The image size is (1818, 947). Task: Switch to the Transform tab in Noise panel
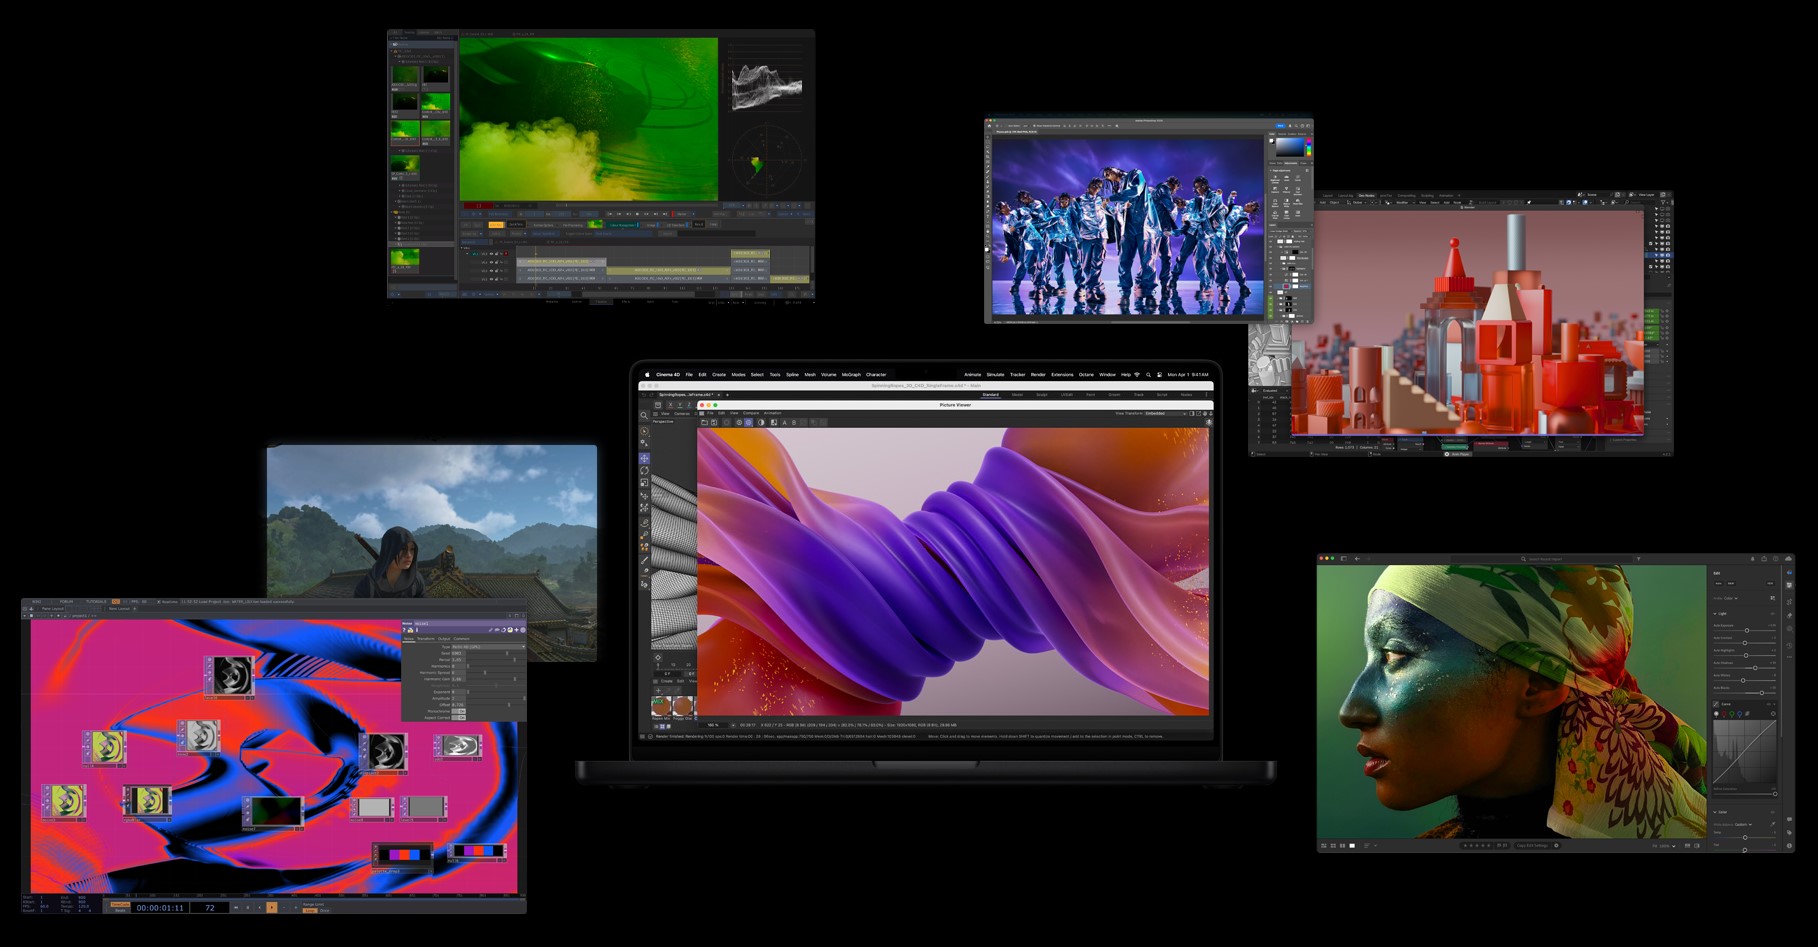(425, 639)
